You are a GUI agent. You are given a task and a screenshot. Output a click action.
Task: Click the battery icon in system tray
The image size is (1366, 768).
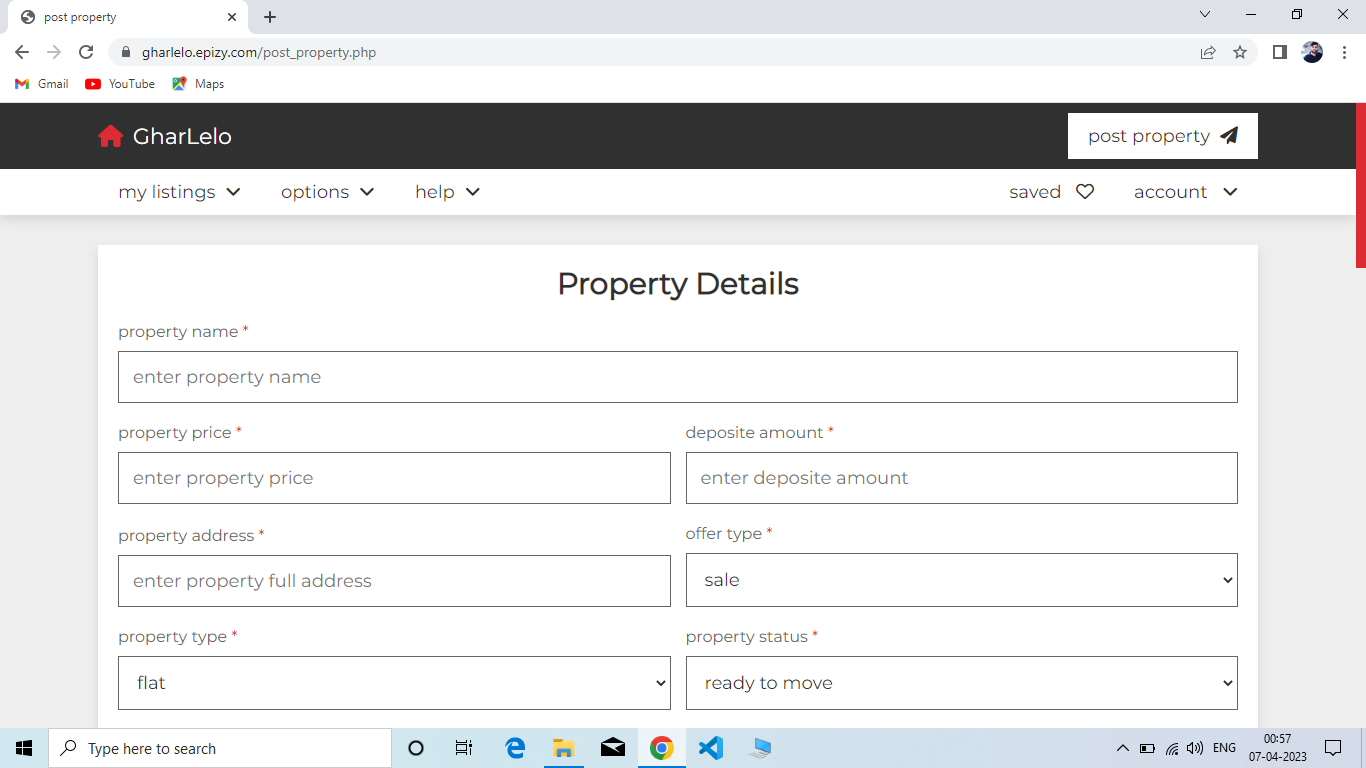click(1147, 748)
